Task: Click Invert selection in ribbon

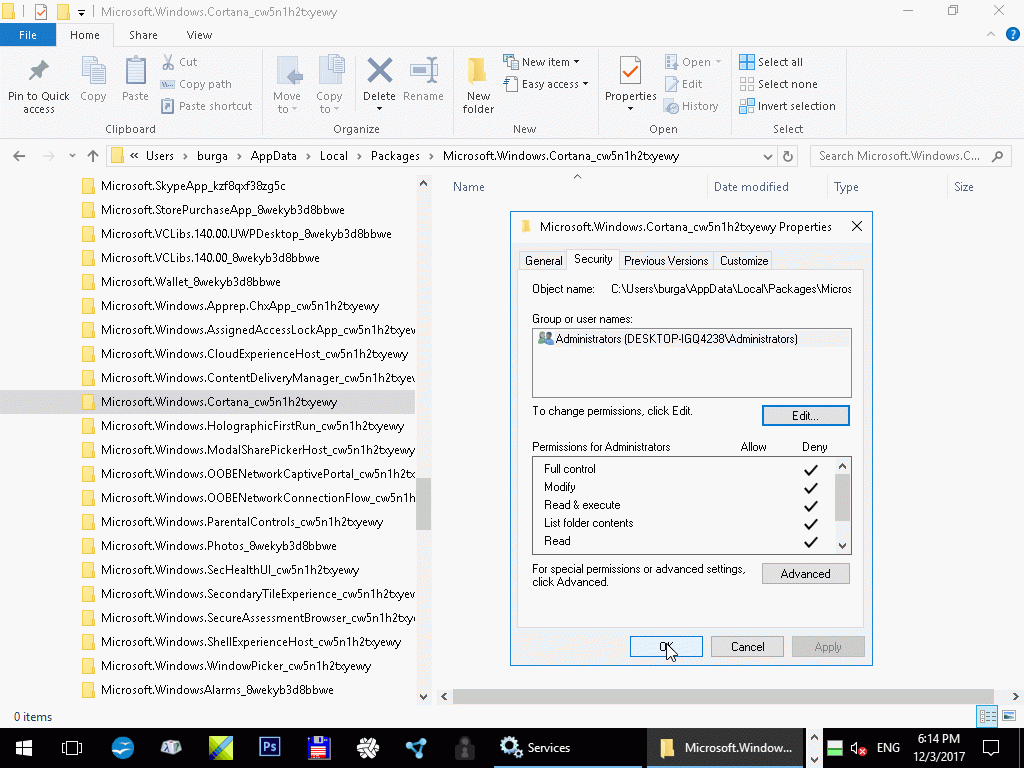Action: coord(788,106)
